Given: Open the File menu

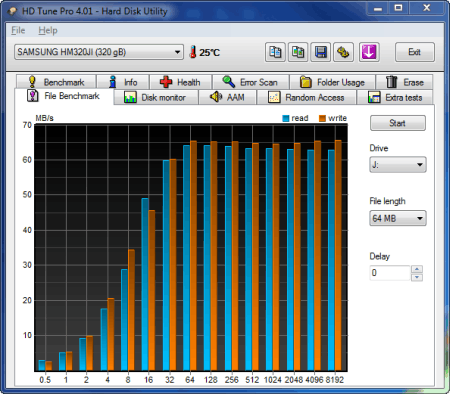Looking at the screenshot, I should coord(18,30).
